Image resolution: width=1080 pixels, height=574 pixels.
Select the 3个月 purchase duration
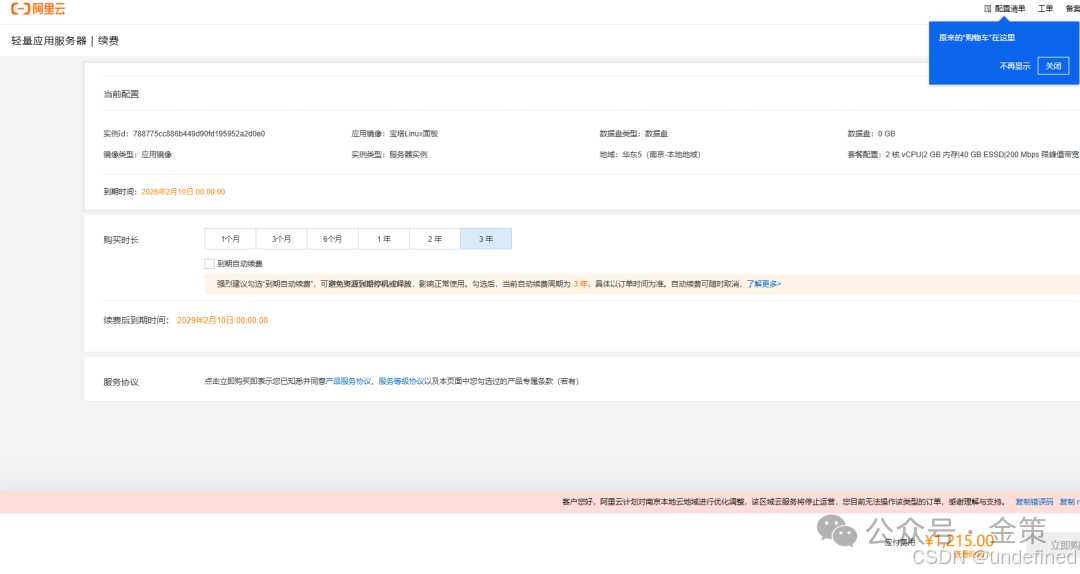click(281, 239)
